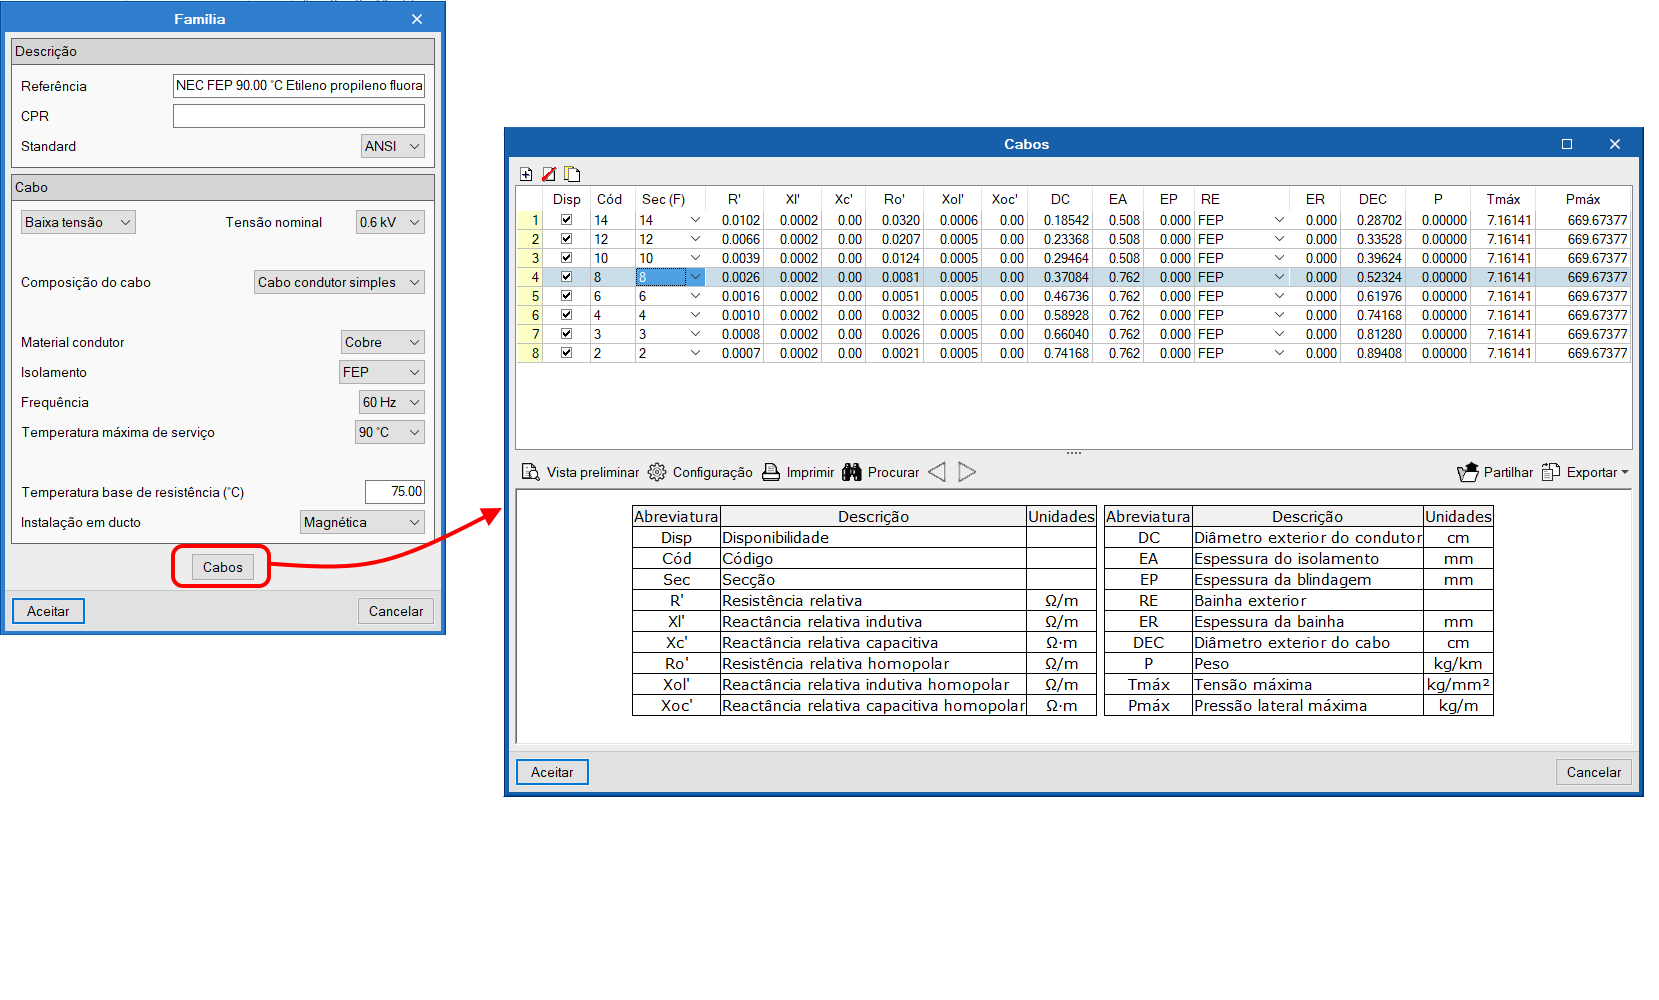Open Vista preliminar print preview
The image size is (1659, 1000).
580,472
